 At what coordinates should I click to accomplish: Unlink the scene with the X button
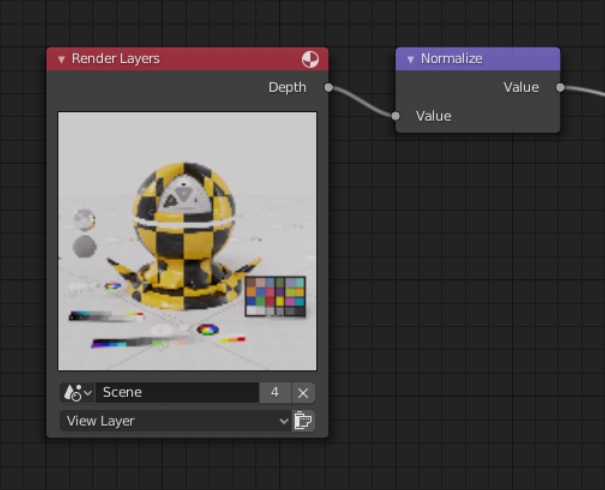pyautogui.click(x=303, y=393)
